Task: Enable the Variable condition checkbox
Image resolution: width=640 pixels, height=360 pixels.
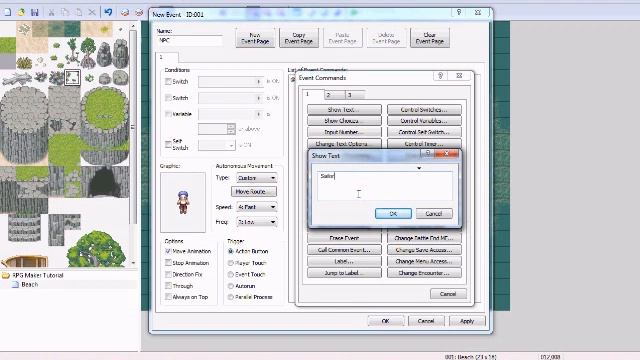Action: pyautogui.click(x=168, y=114)
